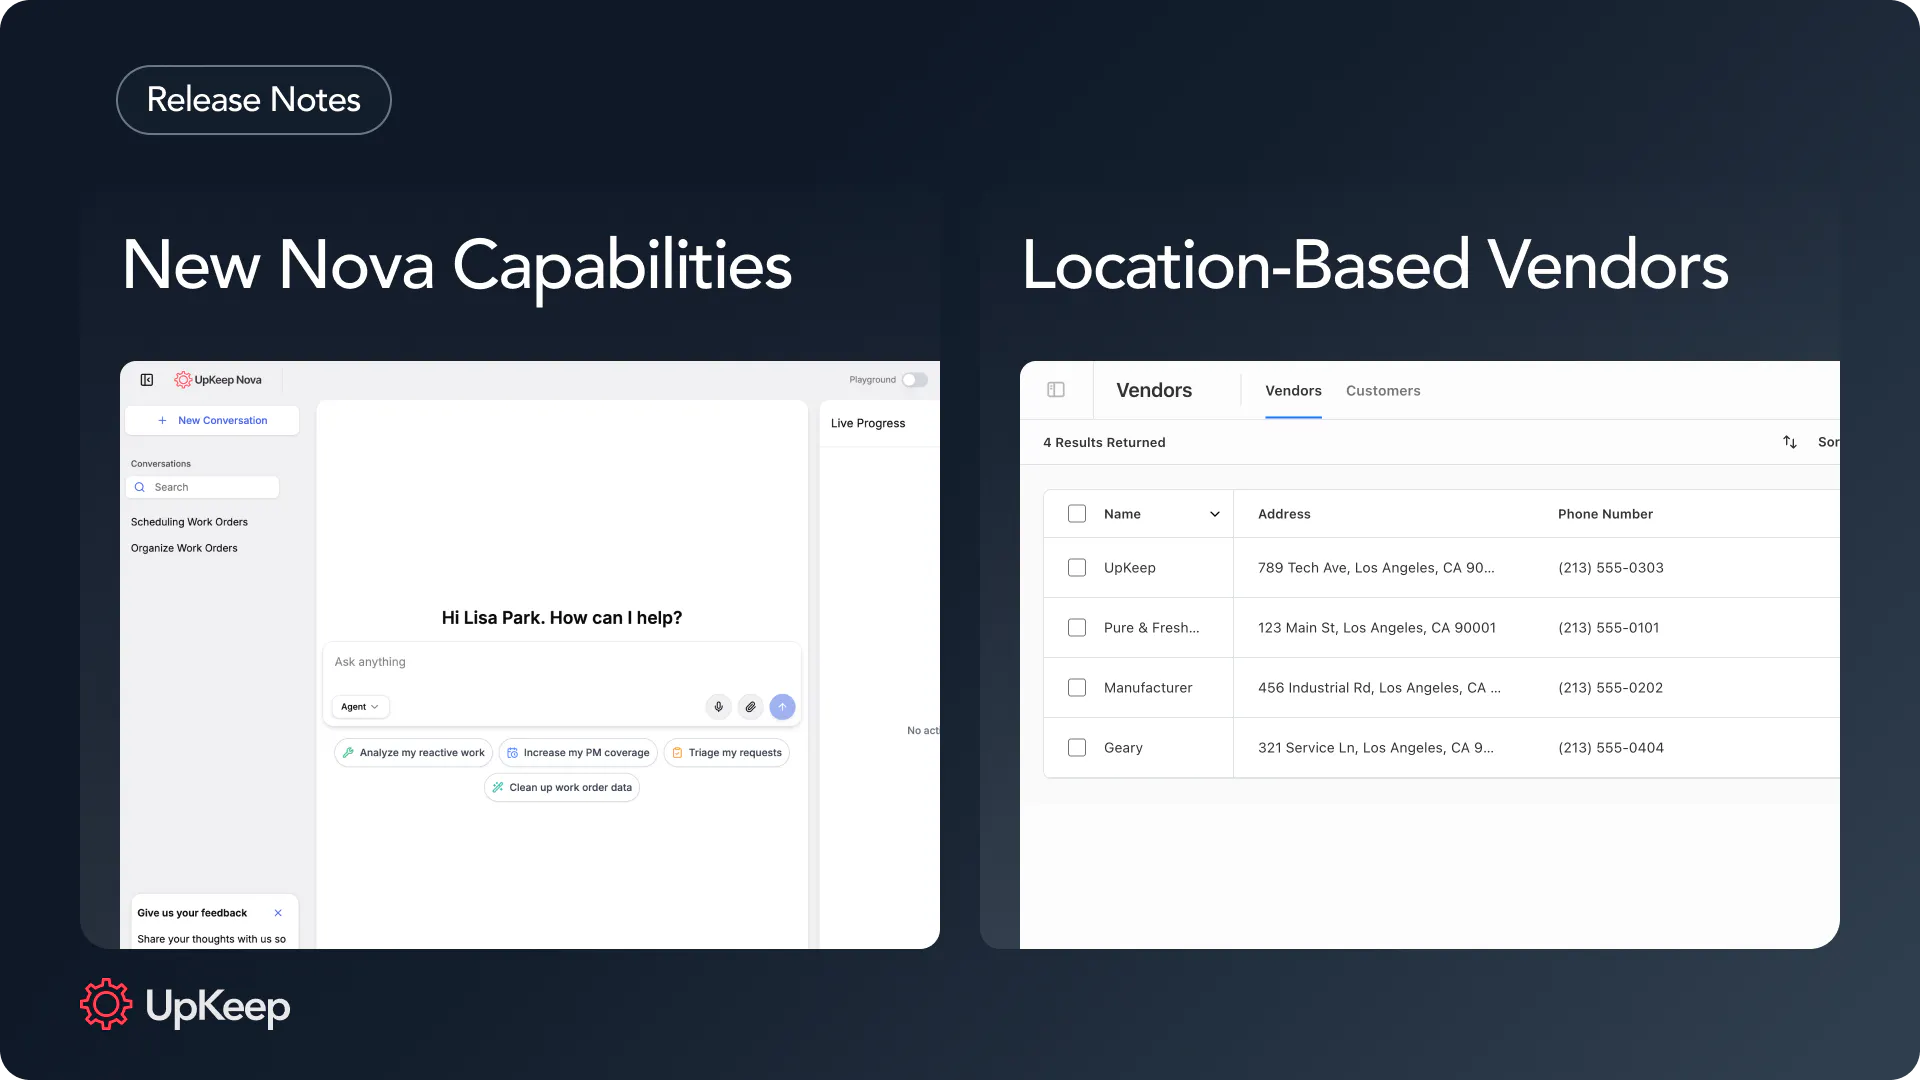This screenshot has height=1080, width=1920.
Task: Close the feedback card with X
Action: [278, 913]
